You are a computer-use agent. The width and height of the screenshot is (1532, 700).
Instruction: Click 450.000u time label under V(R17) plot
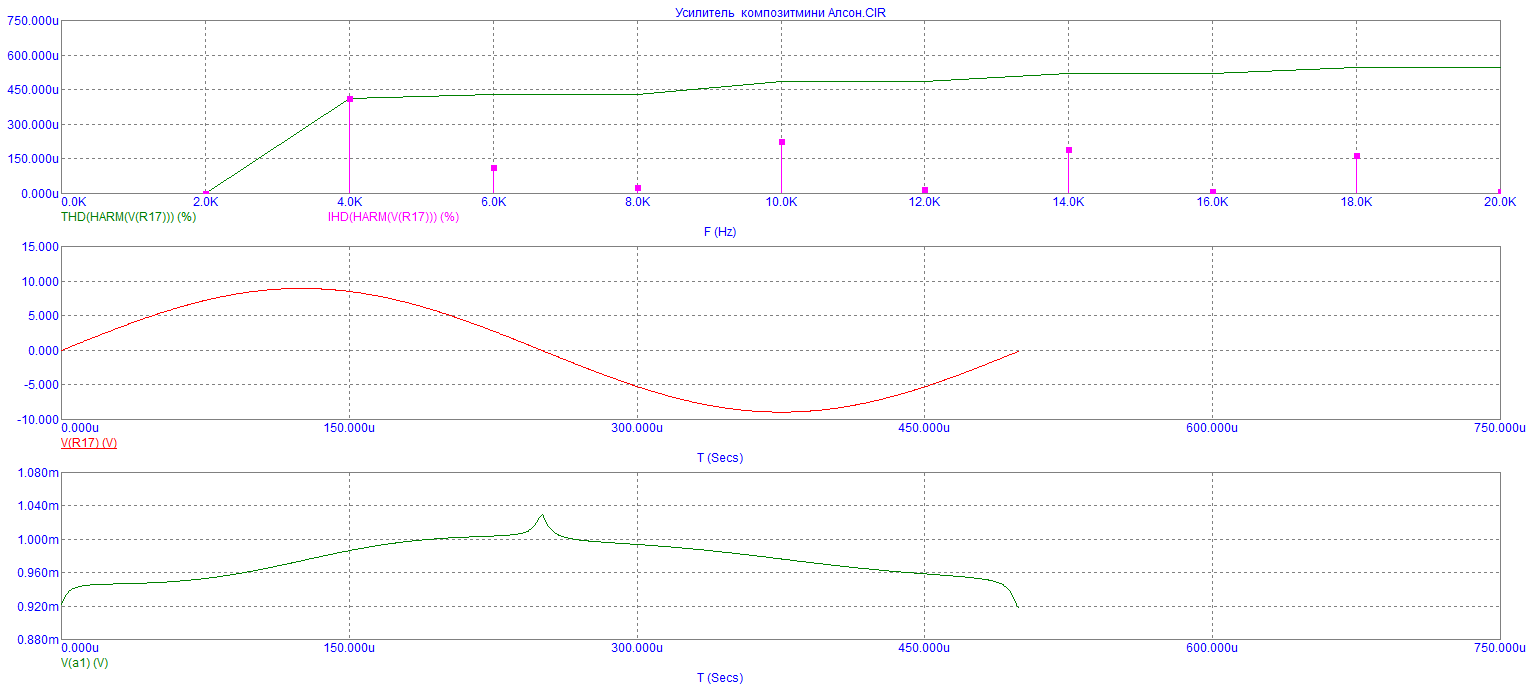[925, 428]
